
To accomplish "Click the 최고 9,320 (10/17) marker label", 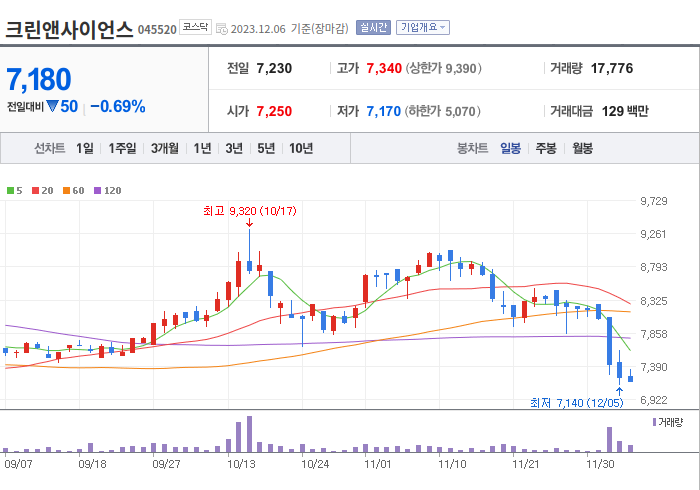I will pos(250,211).
